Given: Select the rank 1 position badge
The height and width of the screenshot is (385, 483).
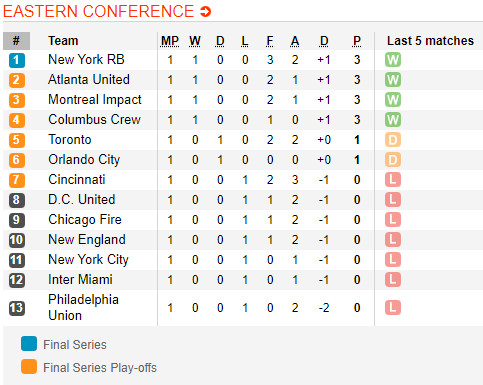Looking at the screenshot, I should point(17,60).
